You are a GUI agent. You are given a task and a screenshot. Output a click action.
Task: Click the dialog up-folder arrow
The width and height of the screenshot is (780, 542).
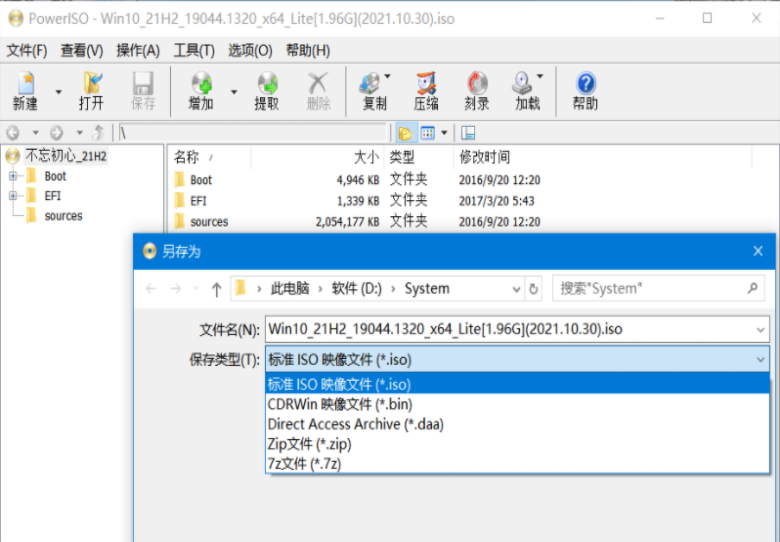[216, 289]
